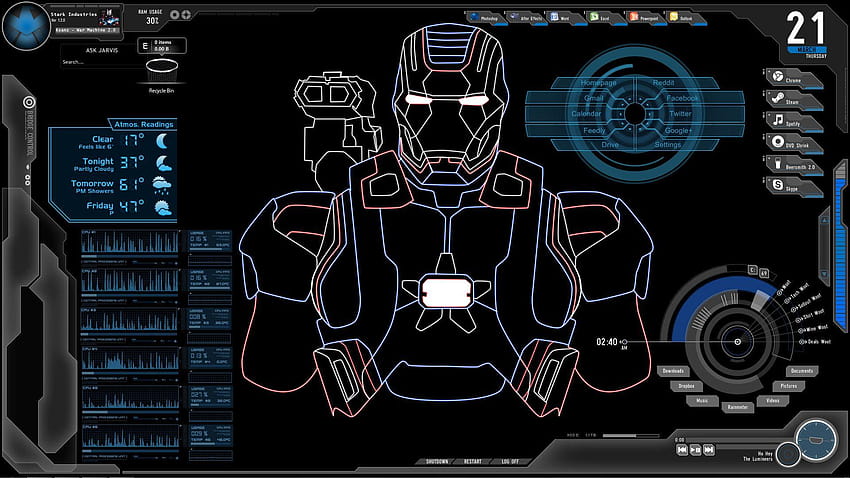
Task: Launch Beersmith 2.0 from the right launcher
Action: [x=793, y=165]
